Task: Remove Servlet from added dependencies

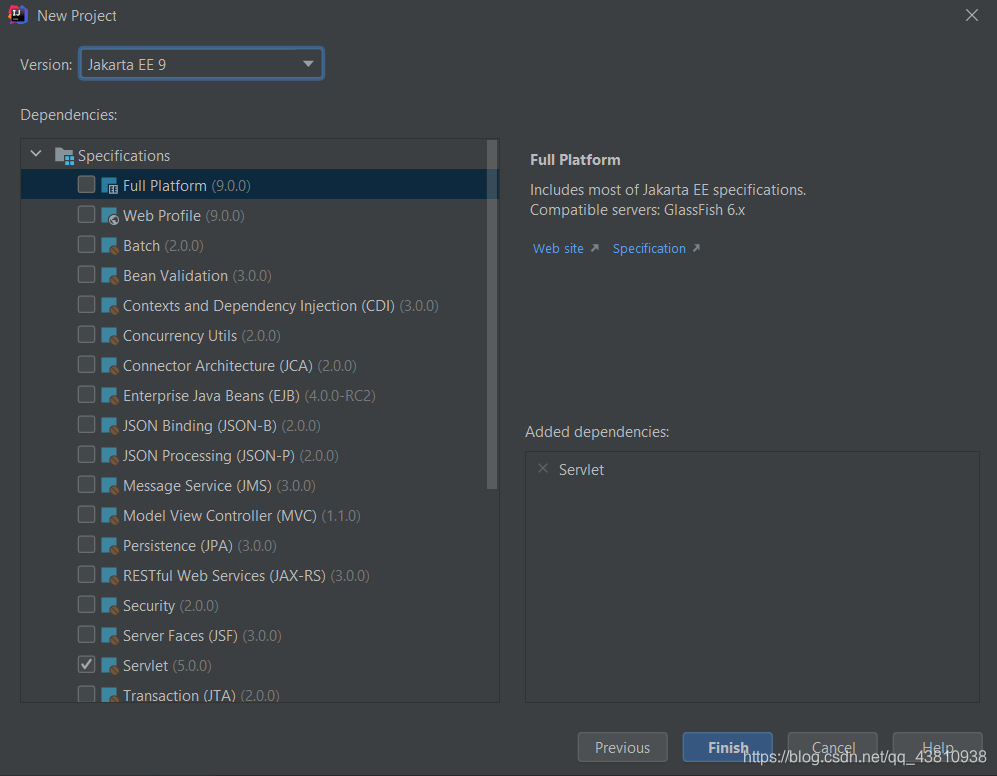Action: (542, 469)
